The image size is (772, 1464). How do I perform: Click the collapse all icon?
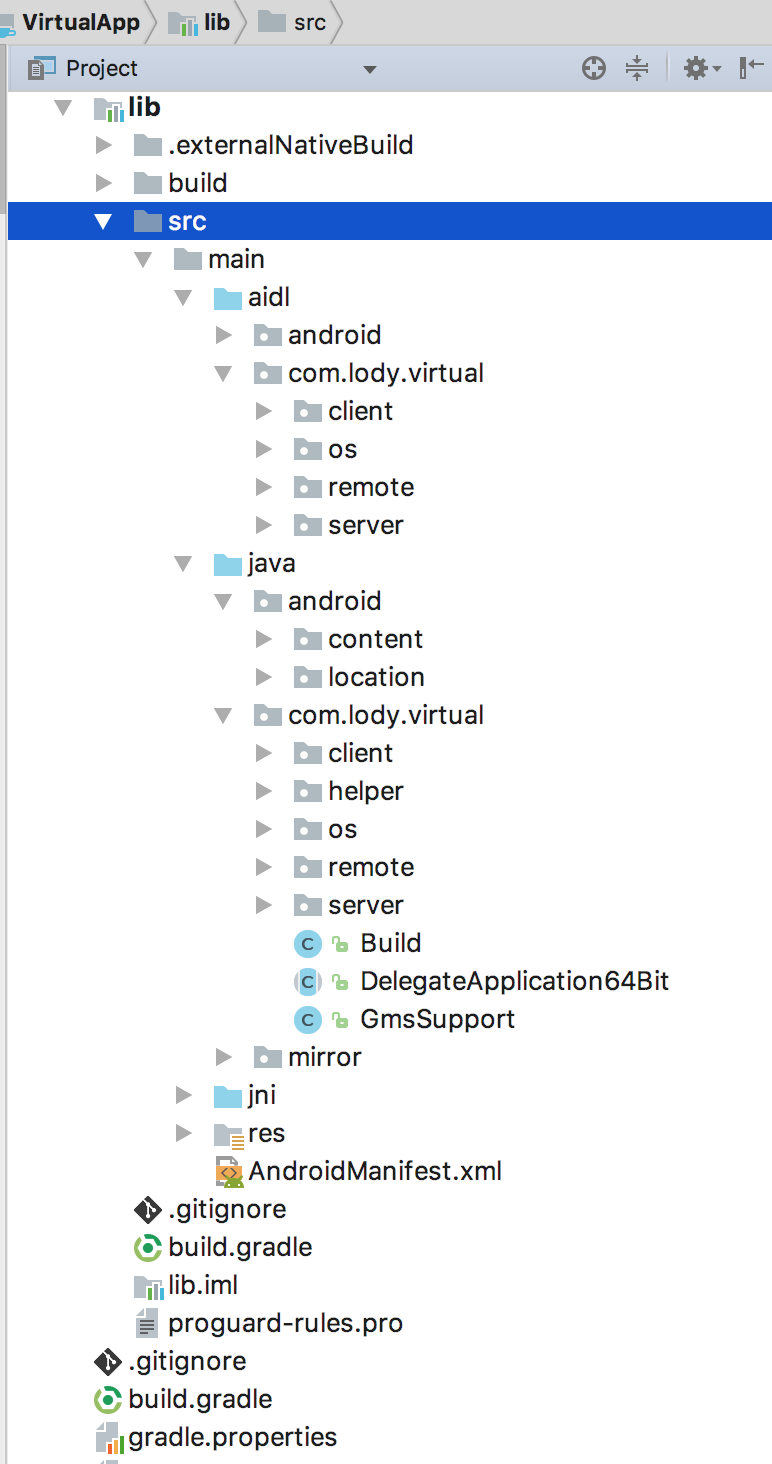[x=637, y=69]
